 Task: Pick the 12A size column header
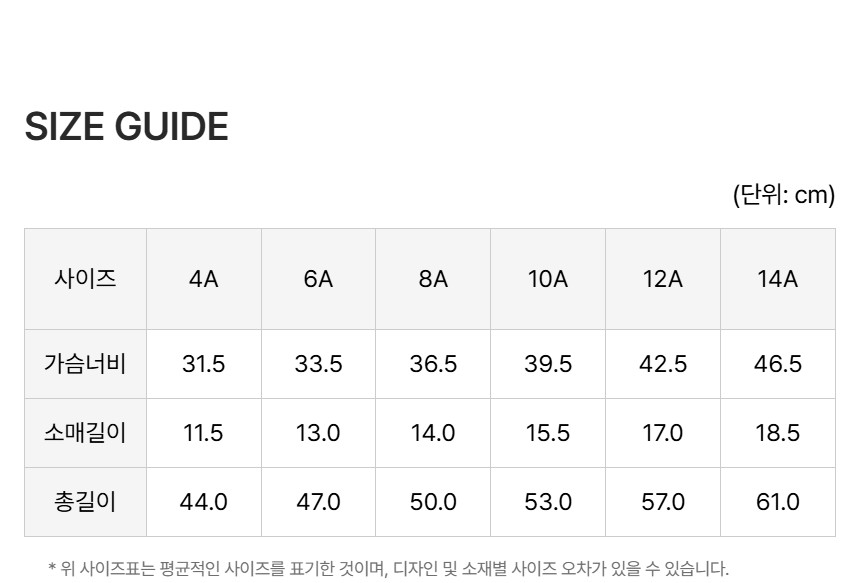(663, 279)
